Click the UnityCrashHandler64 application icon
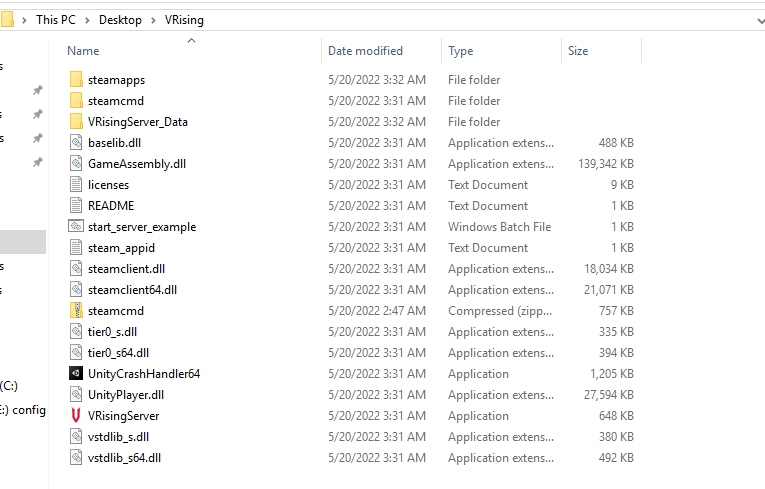765x489 pixels. [76, 373]
